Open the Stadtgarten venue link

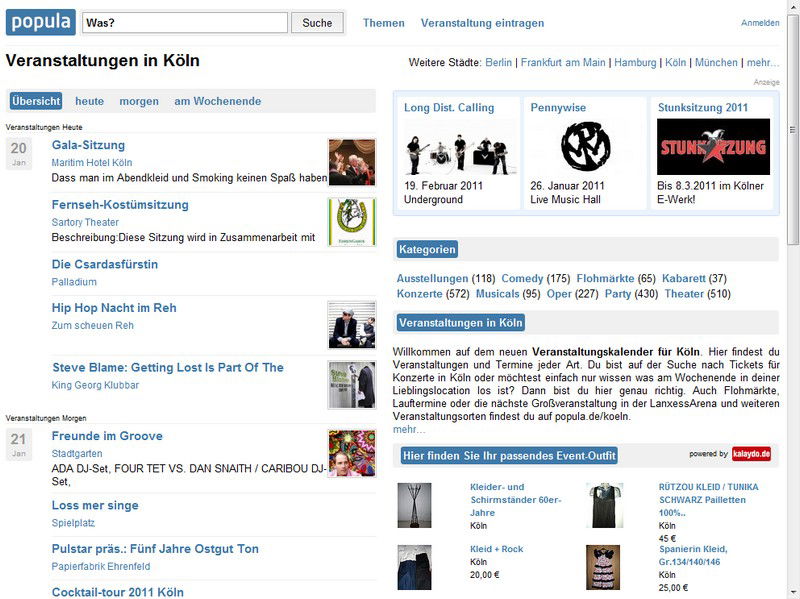tap(77, 453)
